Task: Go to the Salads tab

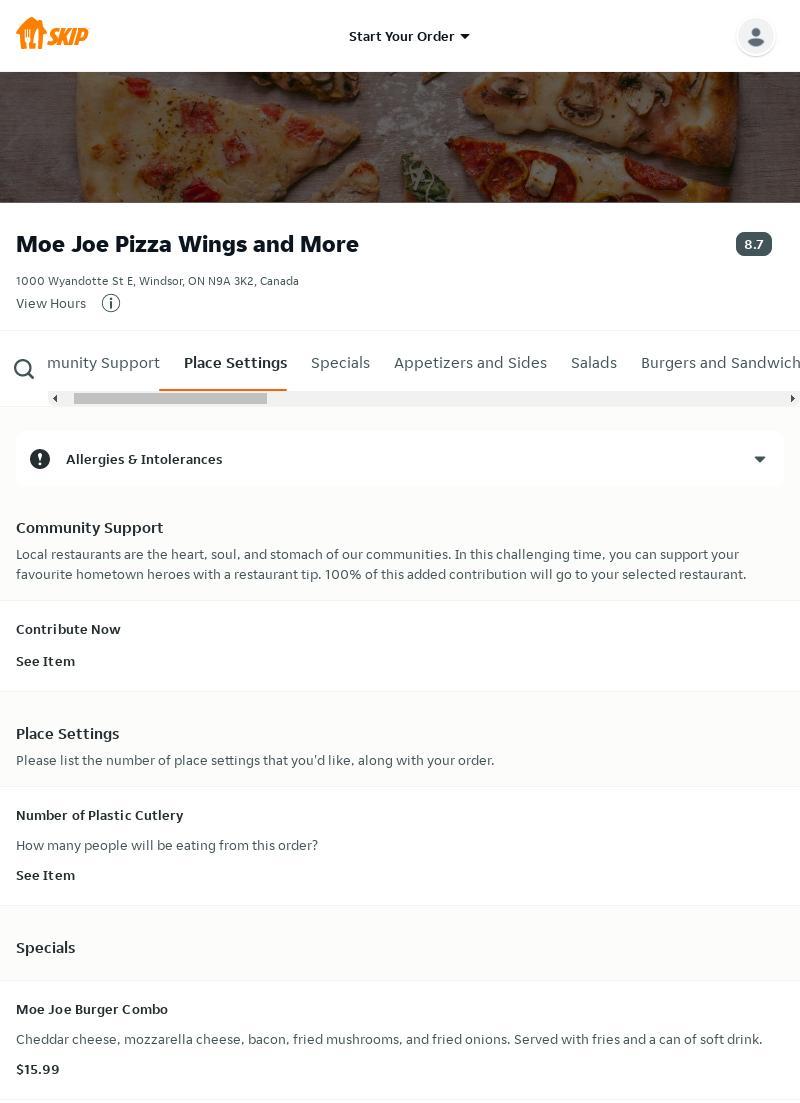Action: tap(594, 363)
